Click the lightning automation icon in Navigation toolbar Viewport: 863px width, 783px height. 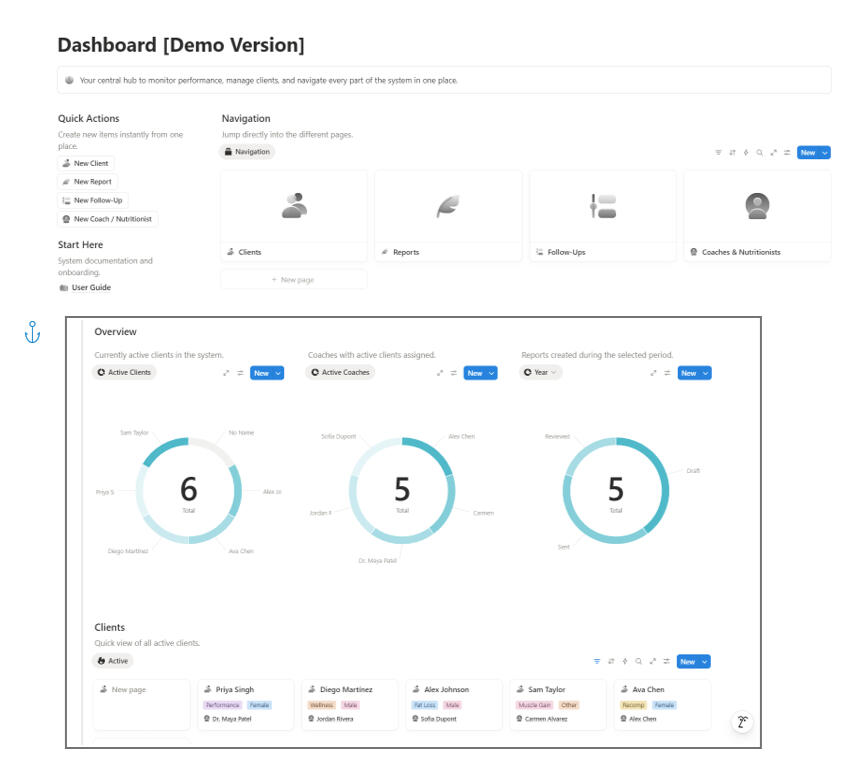(745, 153)
